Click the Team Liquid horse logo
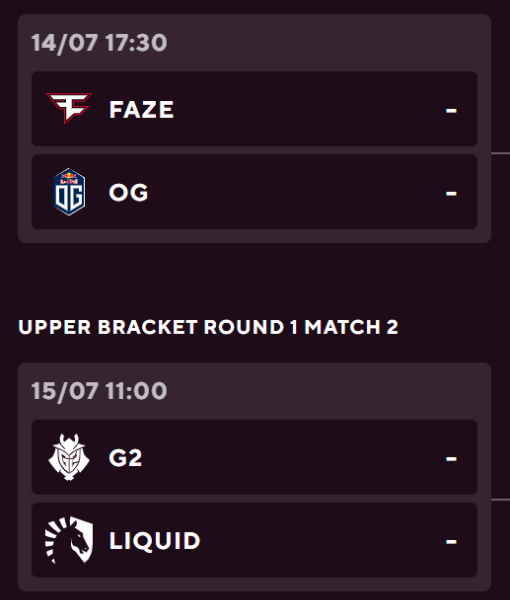The image size is (510, 600). [x=69, y=540]
